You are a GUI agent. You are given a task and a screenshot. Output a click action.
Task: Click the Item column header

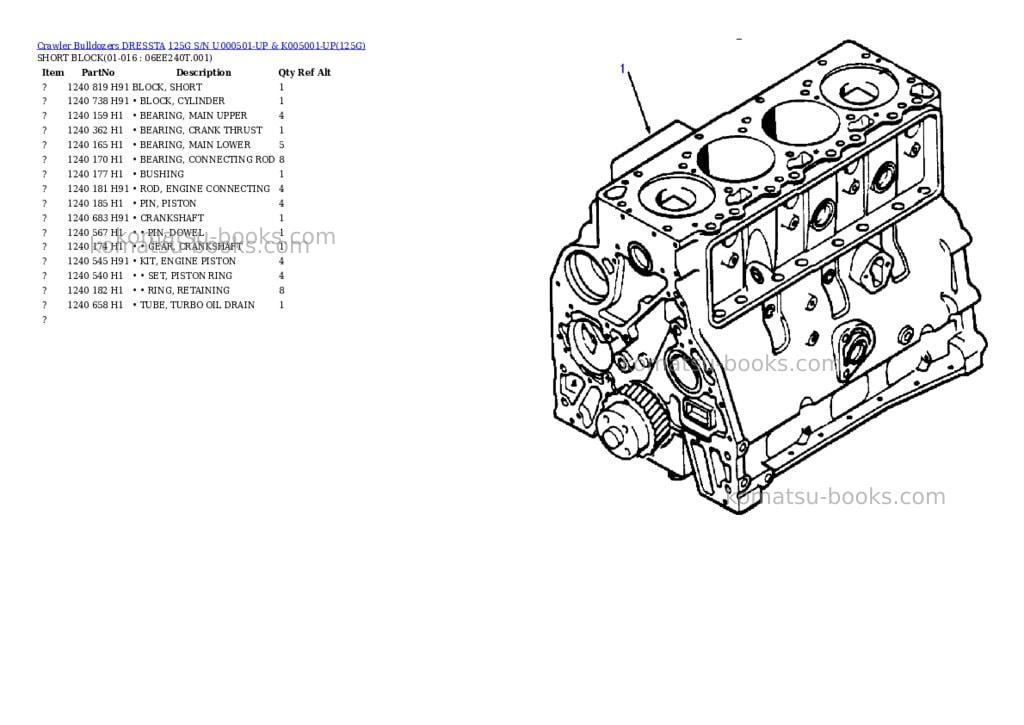tap(53, 72)
